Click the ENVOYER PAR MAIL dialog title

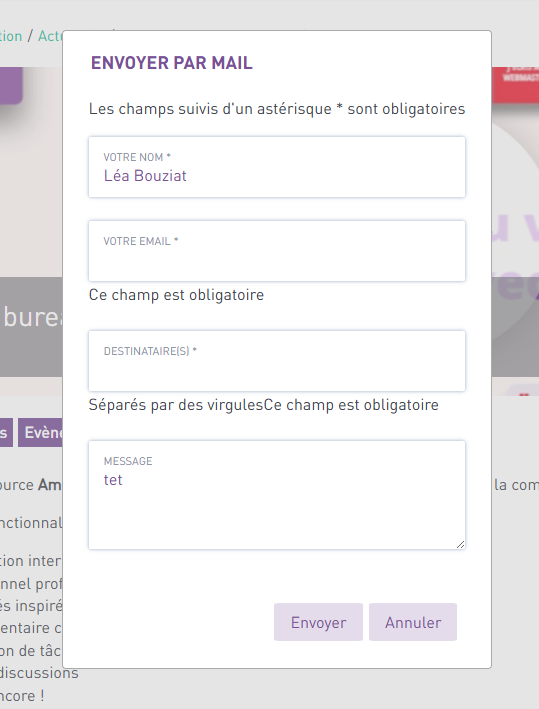[x=171, y=62]
